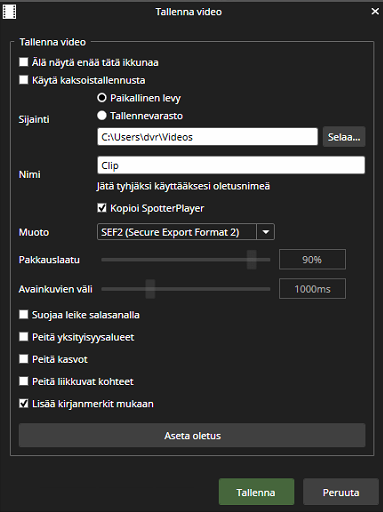Image resolution: width=383 pixels, height=512 pixels.
Task: Click the SEF2 (Secure Export Format 2) combo box
Action: [x=186, y=232]
